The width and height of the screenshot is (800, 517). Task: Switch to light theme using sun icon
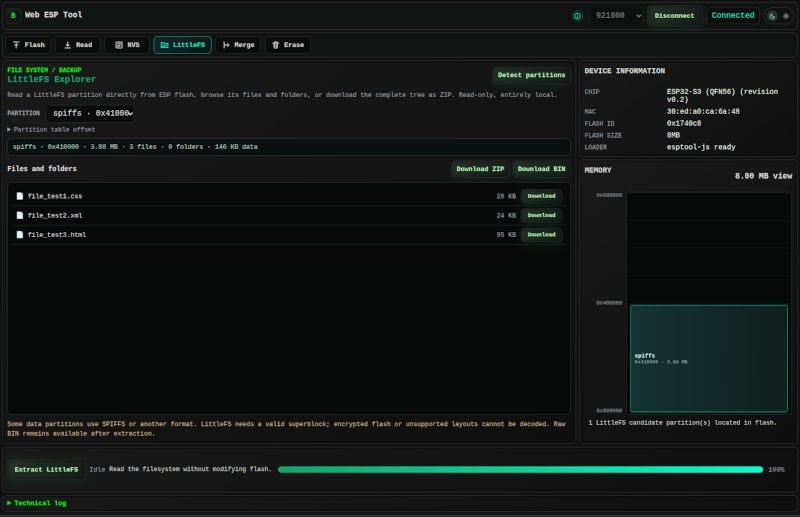pos(786,16)
